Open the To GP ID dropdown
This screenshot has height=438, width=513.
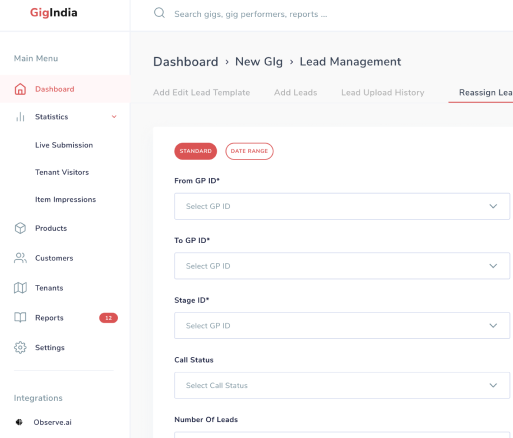(x=342, y=266)
